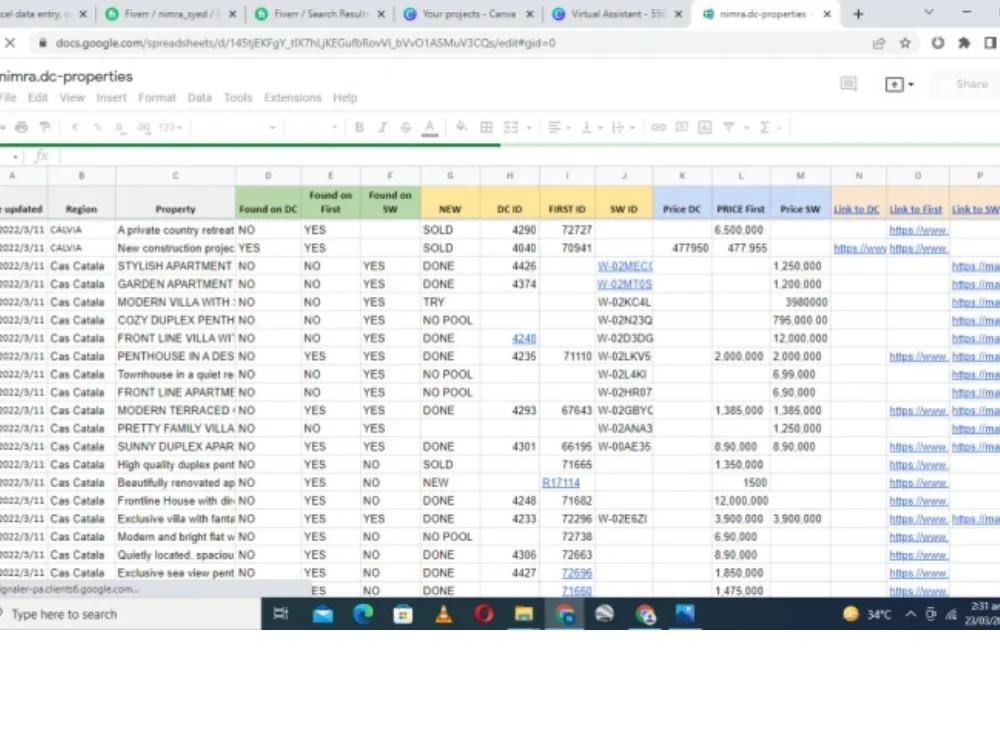
Task: Click the Link to DC header link
Action: 857,209
